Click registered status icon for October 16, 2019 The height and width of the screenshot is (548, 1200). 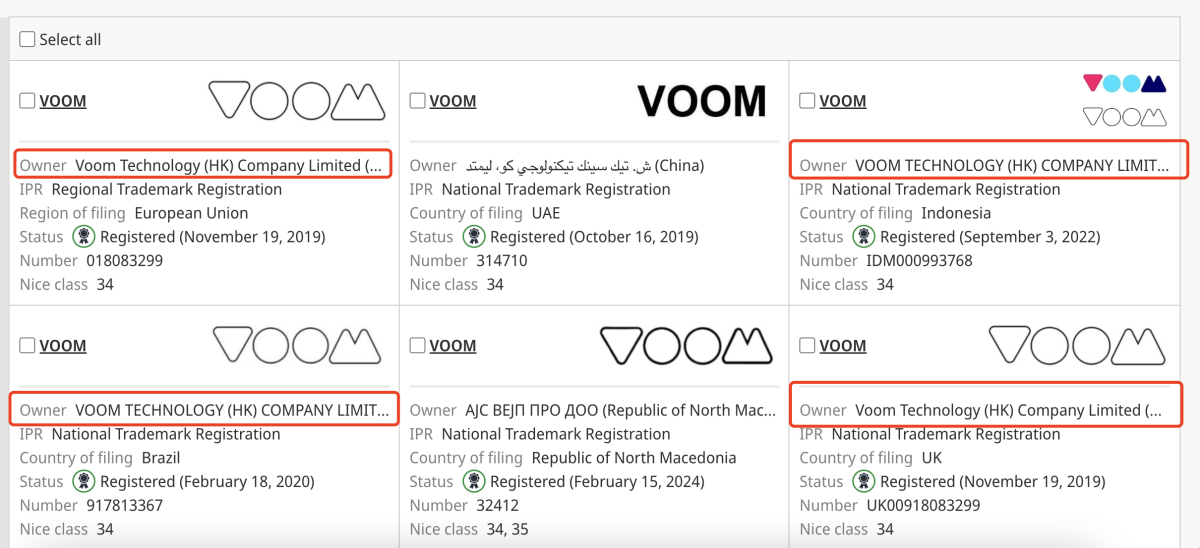click(x=474, y=237)
